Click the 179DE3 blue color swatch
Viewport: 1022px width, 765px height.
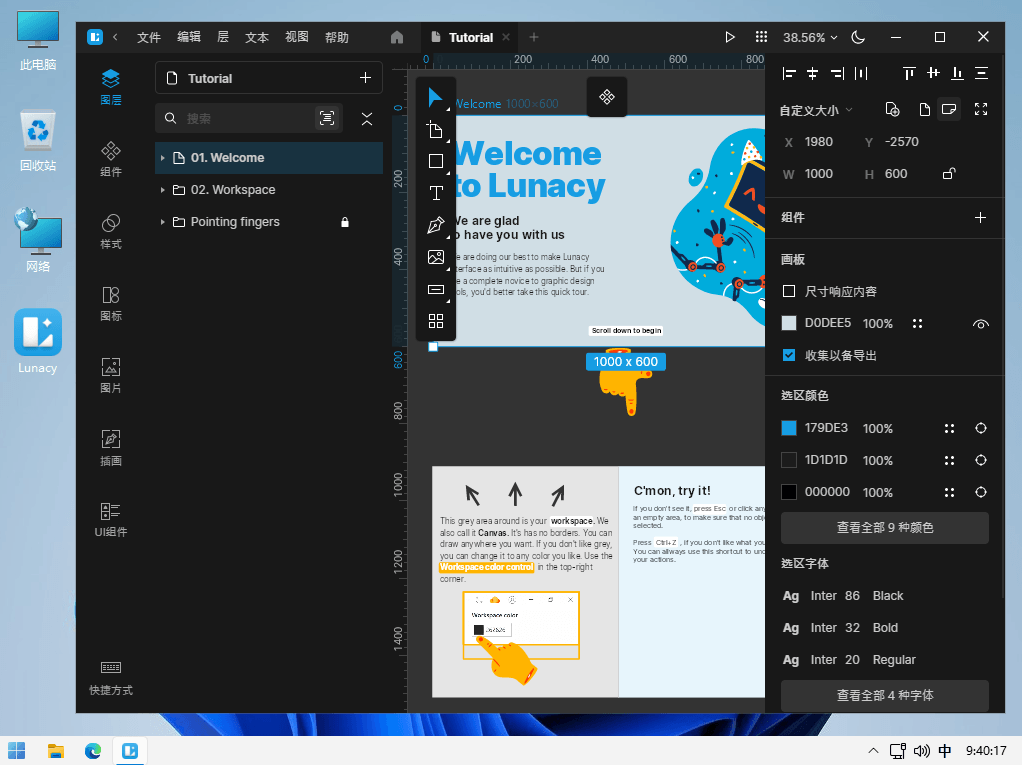pyautogui.click(x=789, y=428)
